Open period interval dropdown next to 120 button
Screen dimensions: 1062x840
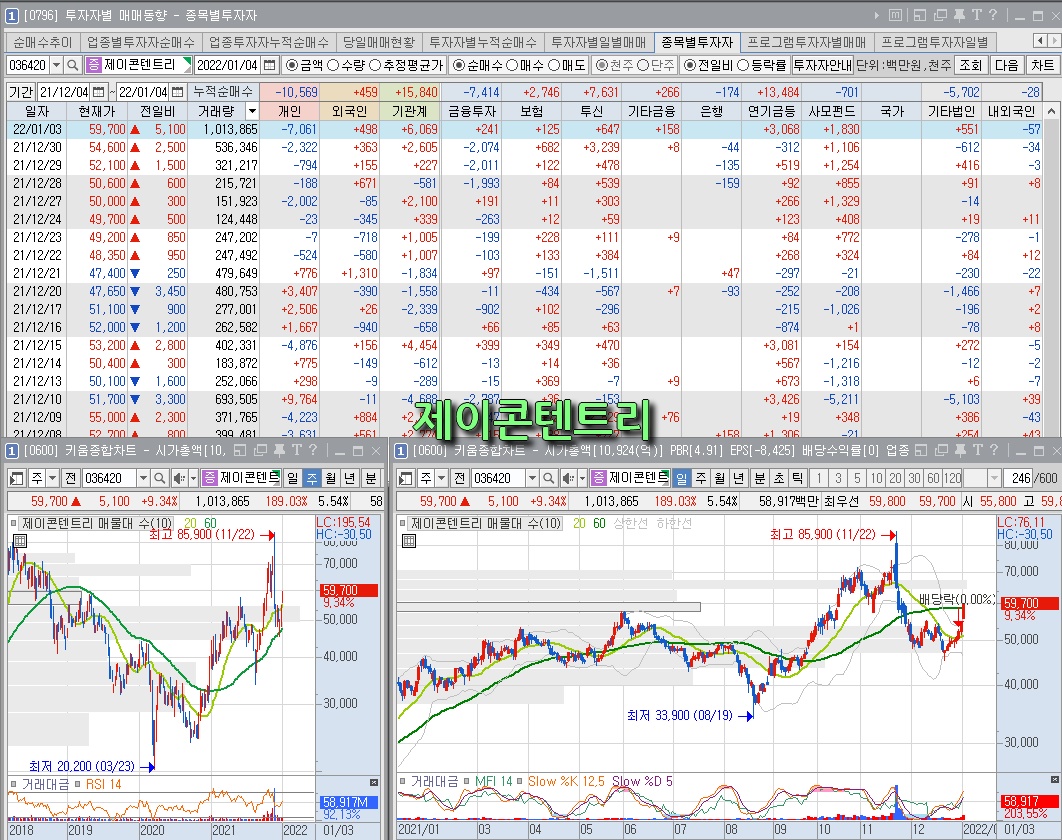pos(994,478)
